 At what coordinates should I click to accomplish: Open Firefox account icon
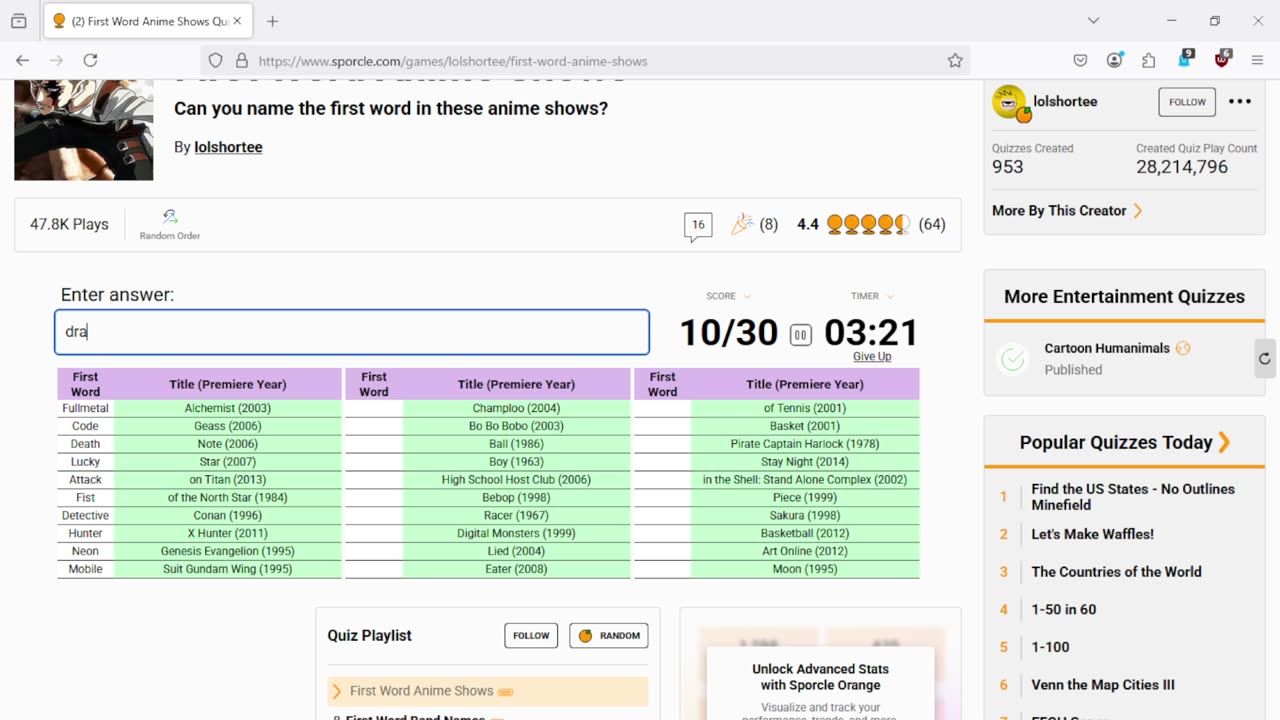tap(1114, 61)
